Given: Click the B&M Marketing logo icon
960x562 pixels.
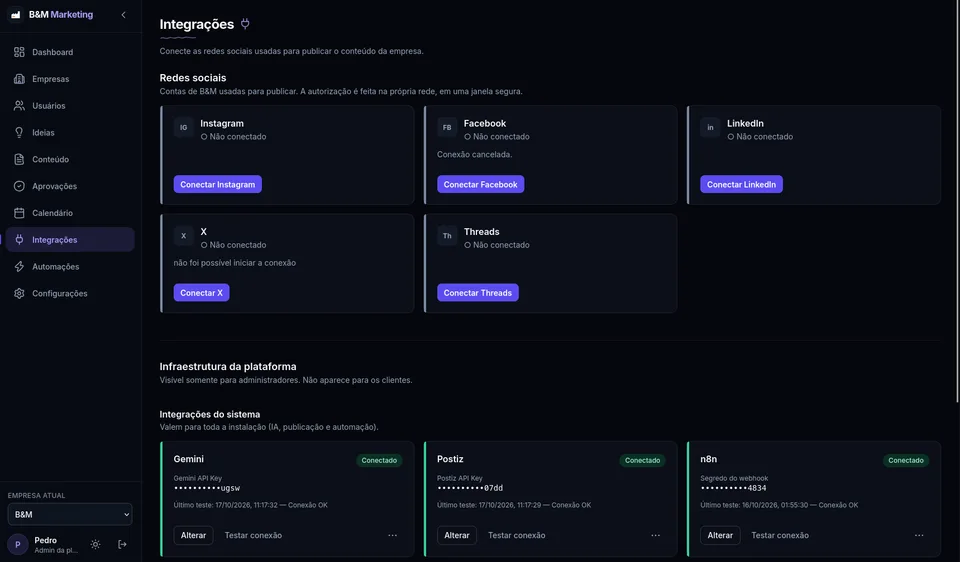Looking at the screenshot, I should pyautogui.click(x=16, y=15).
